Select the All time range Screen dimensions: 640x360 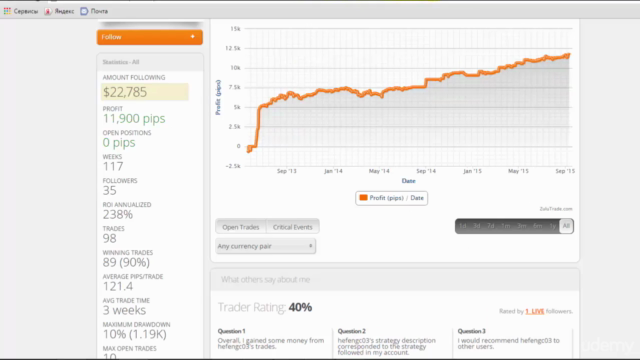pos(566,226)
